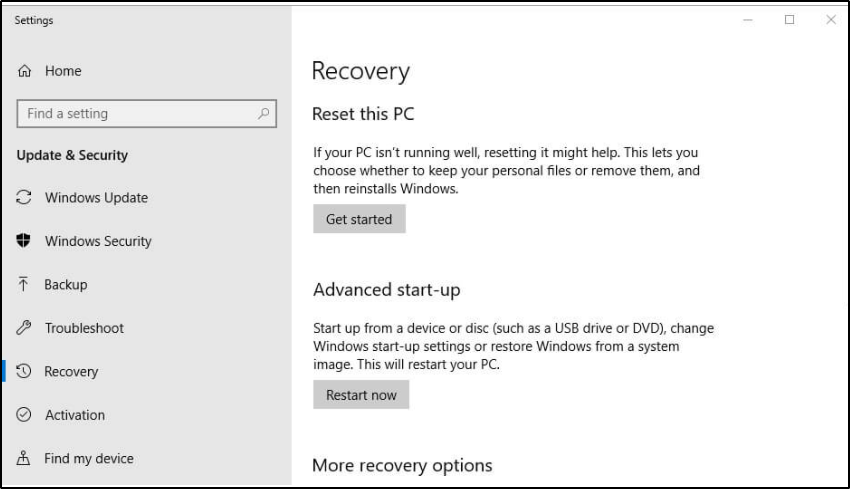Focus the Find a setting search box

click(135, 114)
